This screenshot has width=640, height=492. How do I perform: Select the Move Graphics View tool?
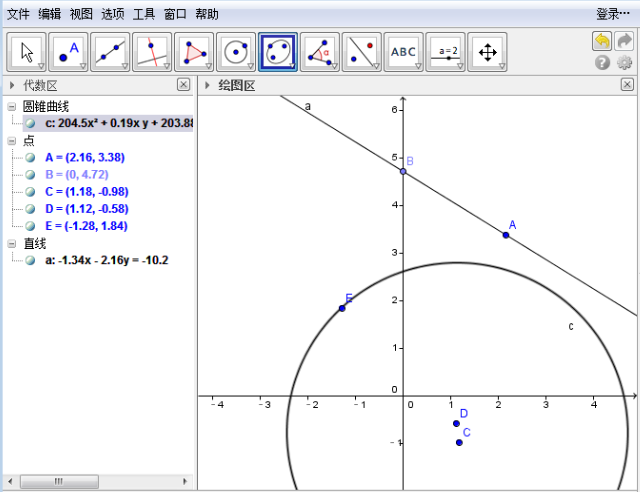coord(487,52)
